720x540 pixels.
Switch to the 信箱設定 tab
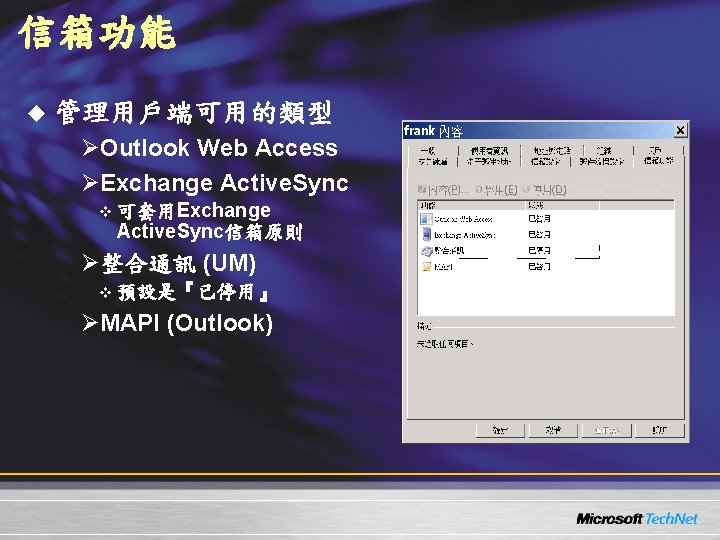coord(546,162)
